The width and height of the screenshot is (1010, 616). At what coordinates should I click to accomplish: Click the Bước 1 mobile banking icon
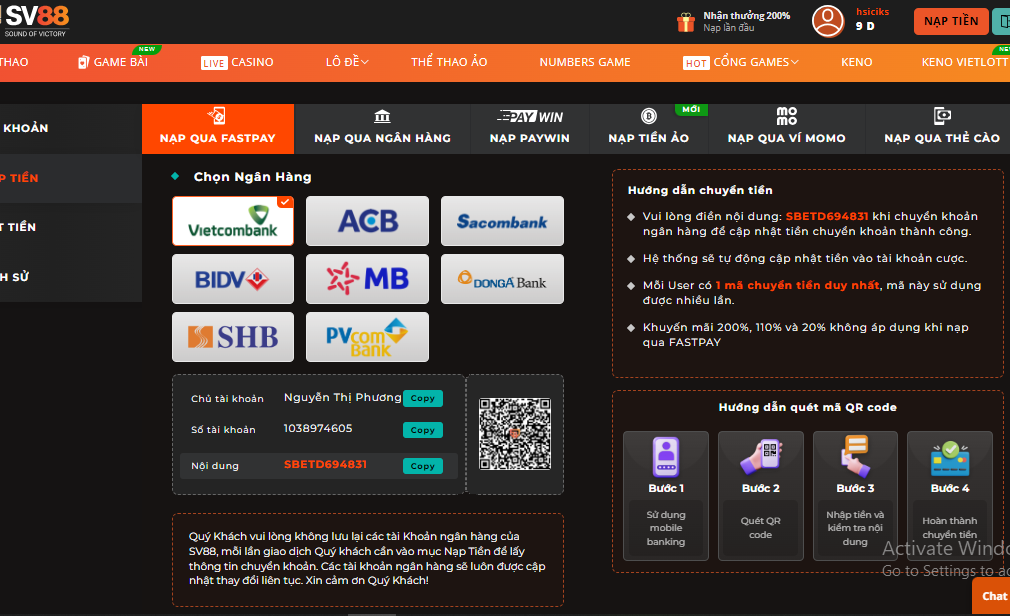tap(666, 456)
